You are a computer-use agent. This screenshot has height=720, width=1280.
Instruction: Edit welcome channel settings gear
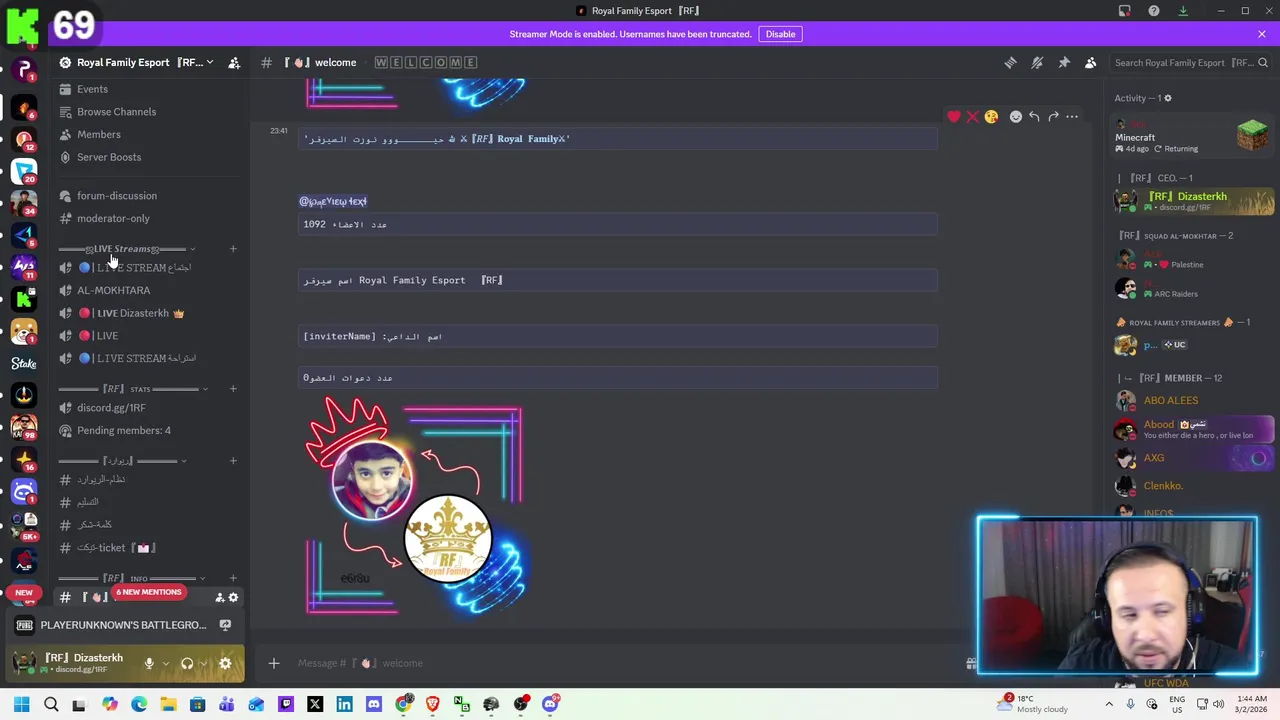[x=233, y=597]
